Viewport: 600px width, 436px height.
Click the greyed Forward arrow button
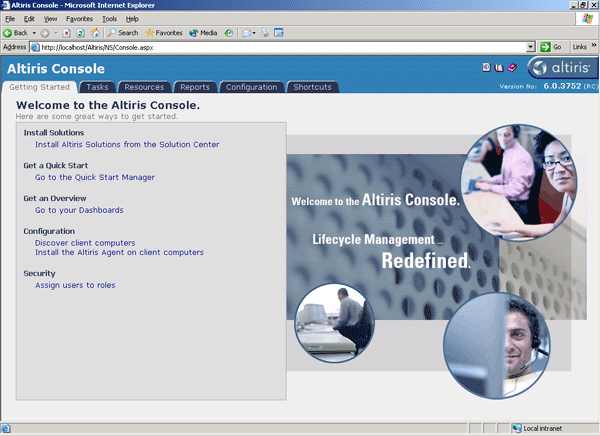pos(44,33)
